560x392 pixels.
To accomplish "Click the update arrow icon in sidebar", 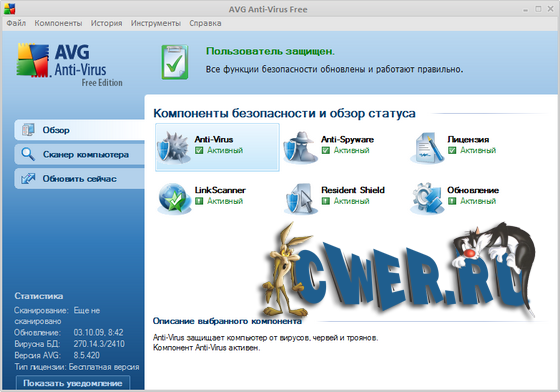I will point(28,179).
